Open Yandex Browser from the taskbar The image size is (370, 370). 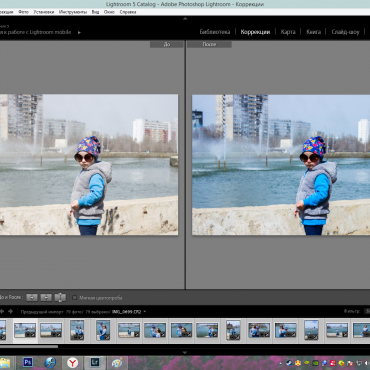72,363
